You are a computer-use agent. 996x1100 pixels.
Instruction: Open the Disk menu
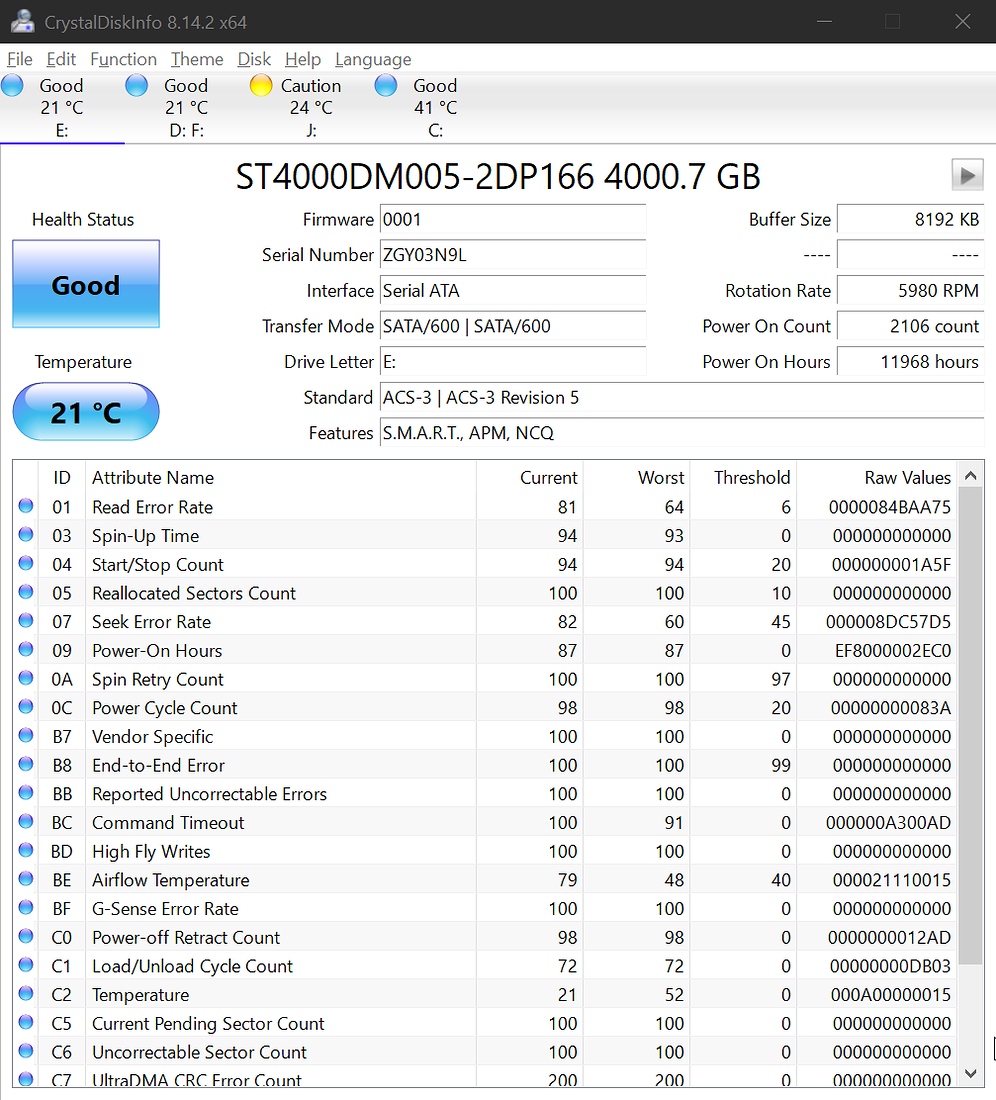(x=253, y=59)
